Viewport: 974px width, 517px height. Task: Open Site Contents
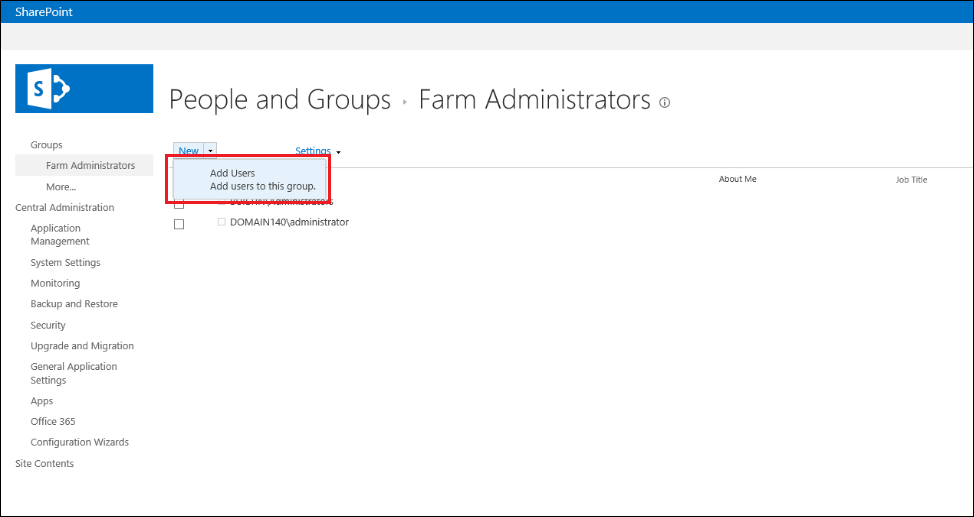(x=45, y=464)
